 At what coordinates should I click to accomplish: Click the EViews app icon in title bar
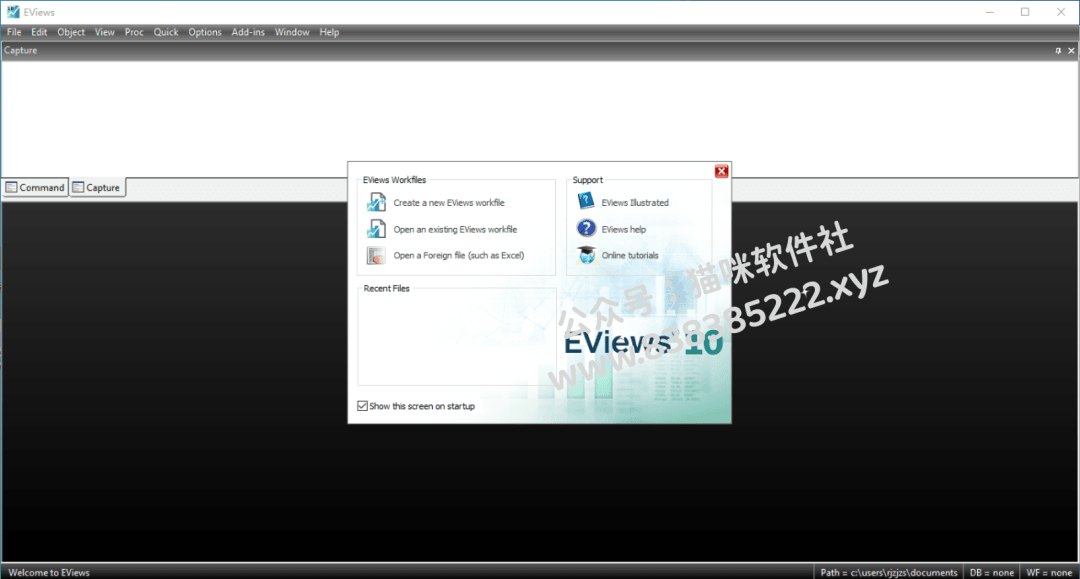click(13, 12)
